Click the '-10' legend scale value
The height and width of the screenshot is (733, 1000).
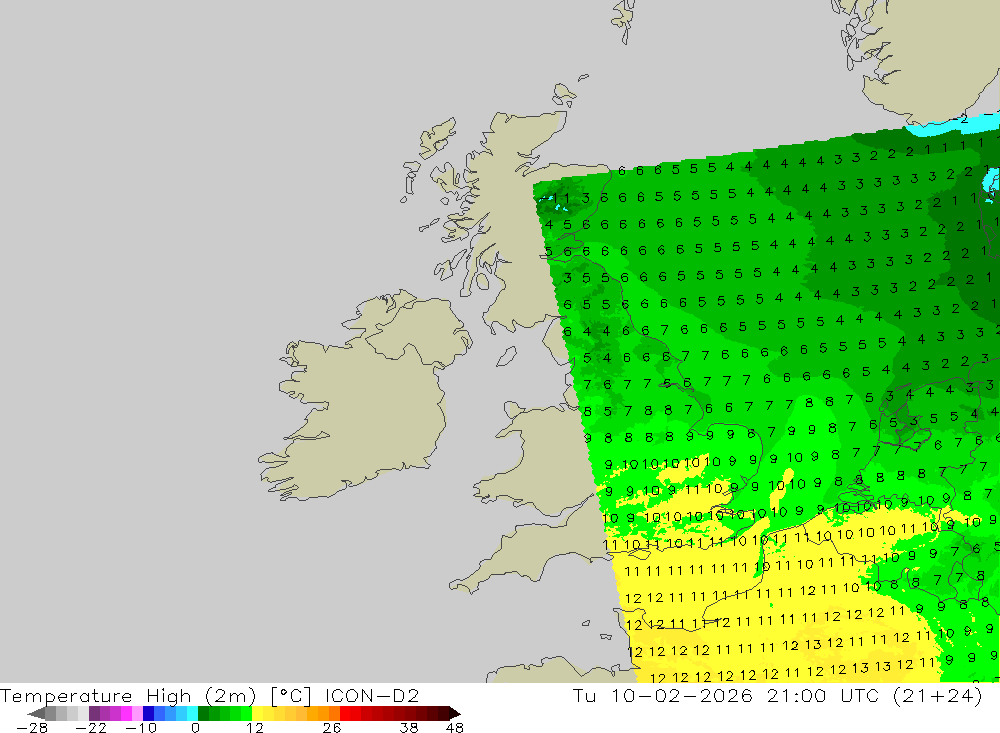(x=141, y=728)
